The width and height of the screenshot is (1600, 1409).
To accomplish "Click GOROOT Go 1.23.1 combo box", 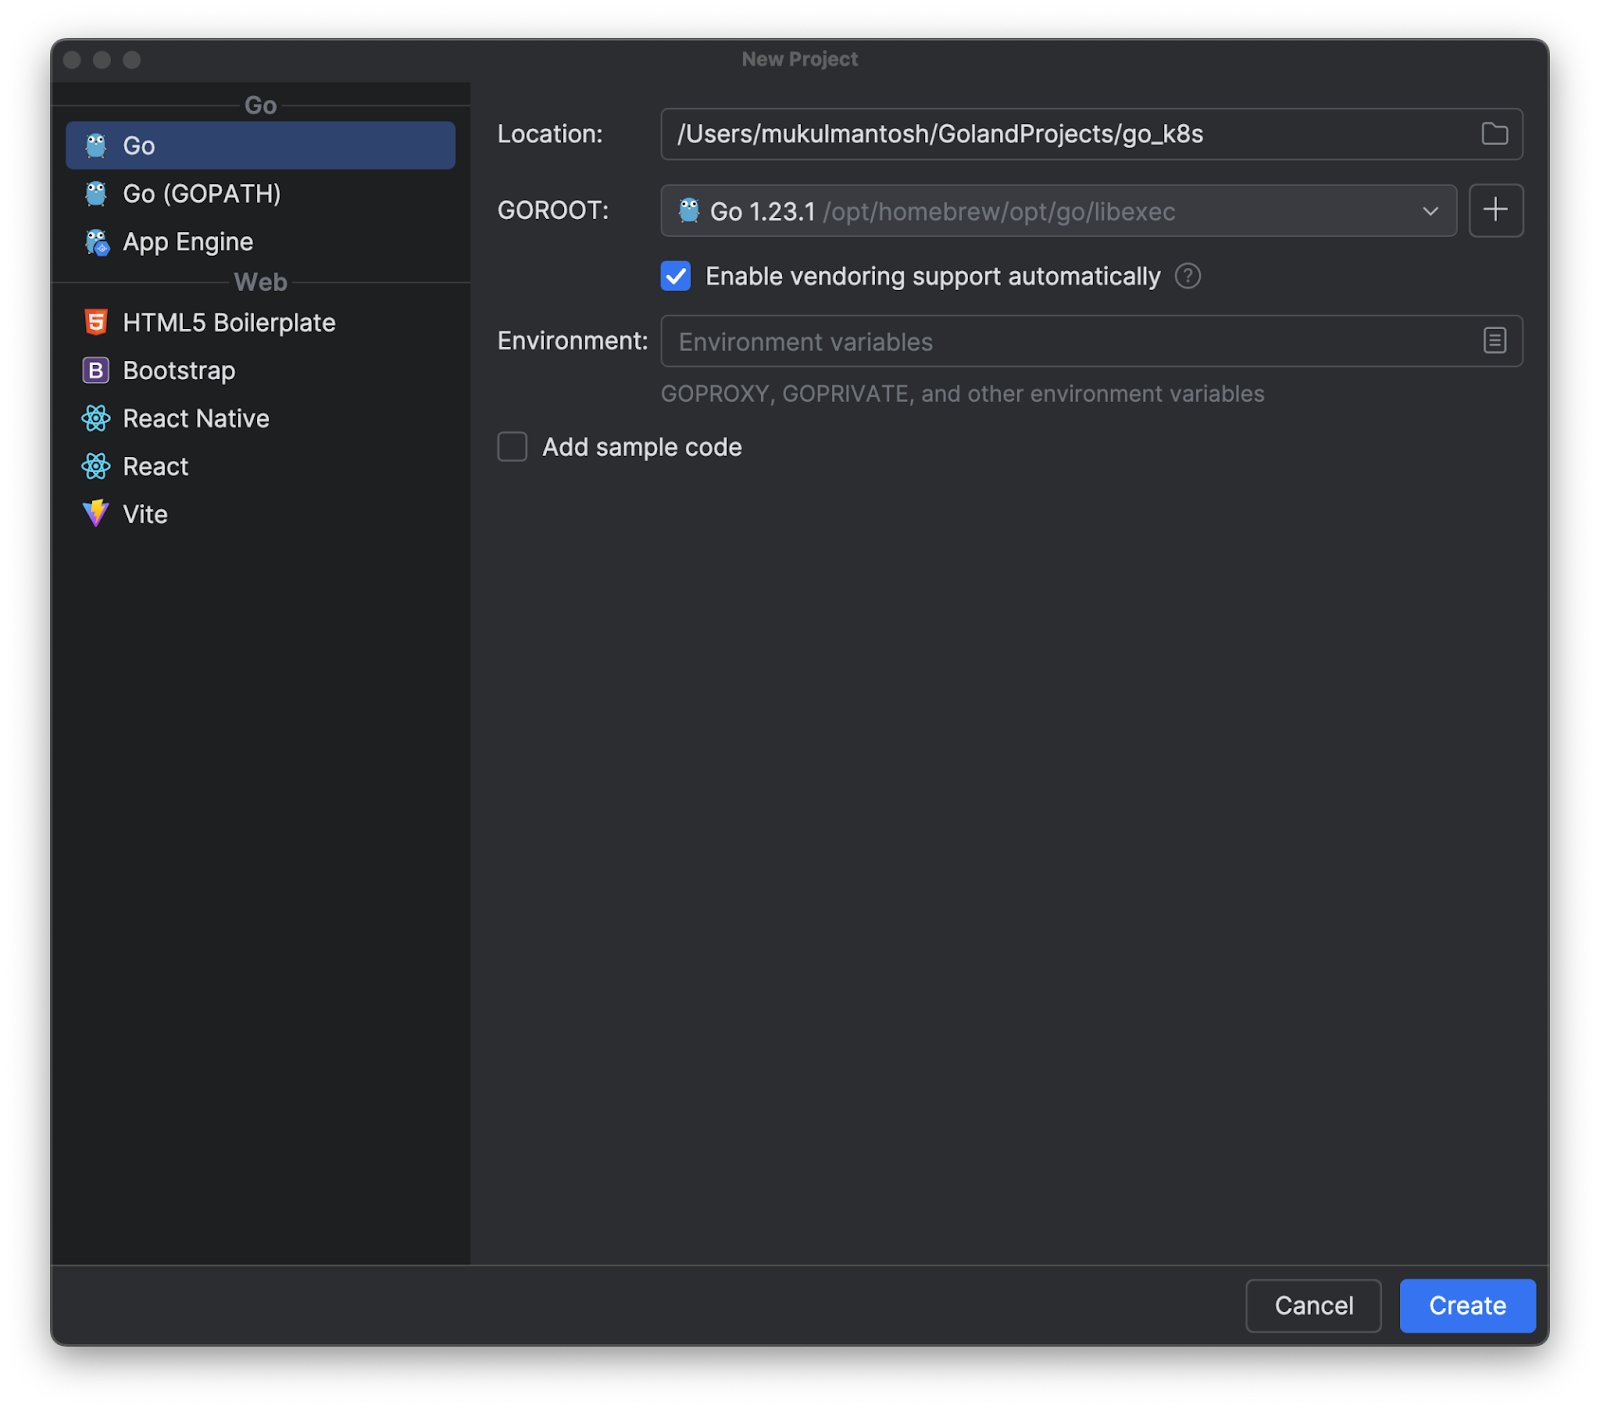I will [x=1058, y=211].
